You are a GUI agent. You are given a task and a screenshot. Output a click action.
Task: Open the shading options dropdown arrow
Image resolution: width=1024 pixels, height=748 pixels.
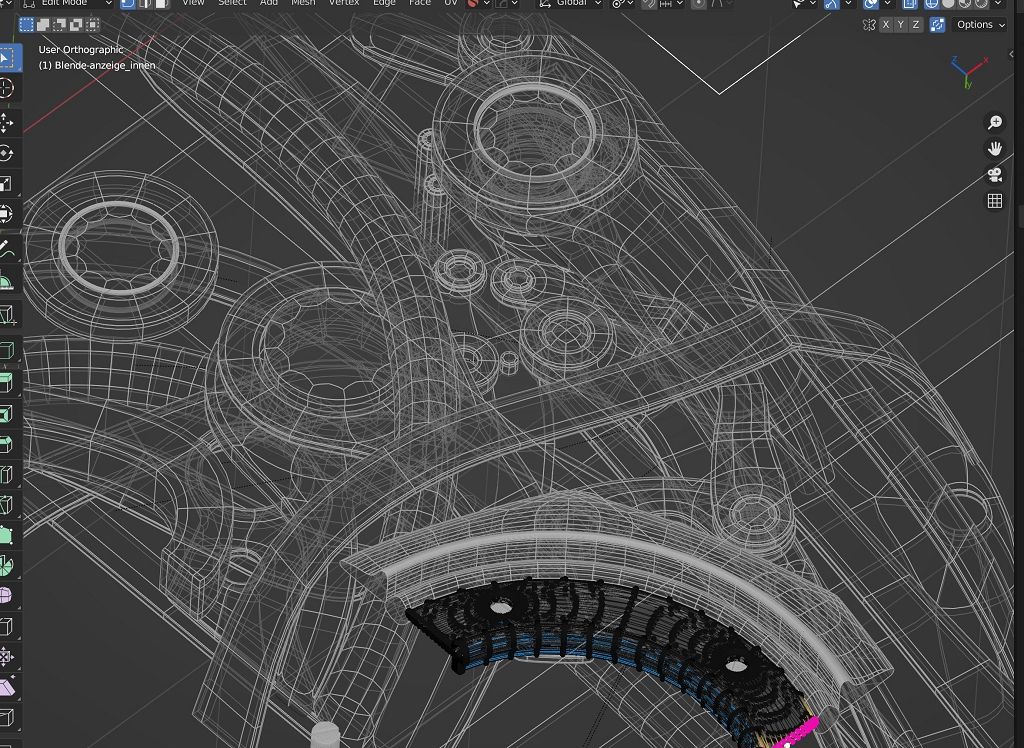coord(998,3)
